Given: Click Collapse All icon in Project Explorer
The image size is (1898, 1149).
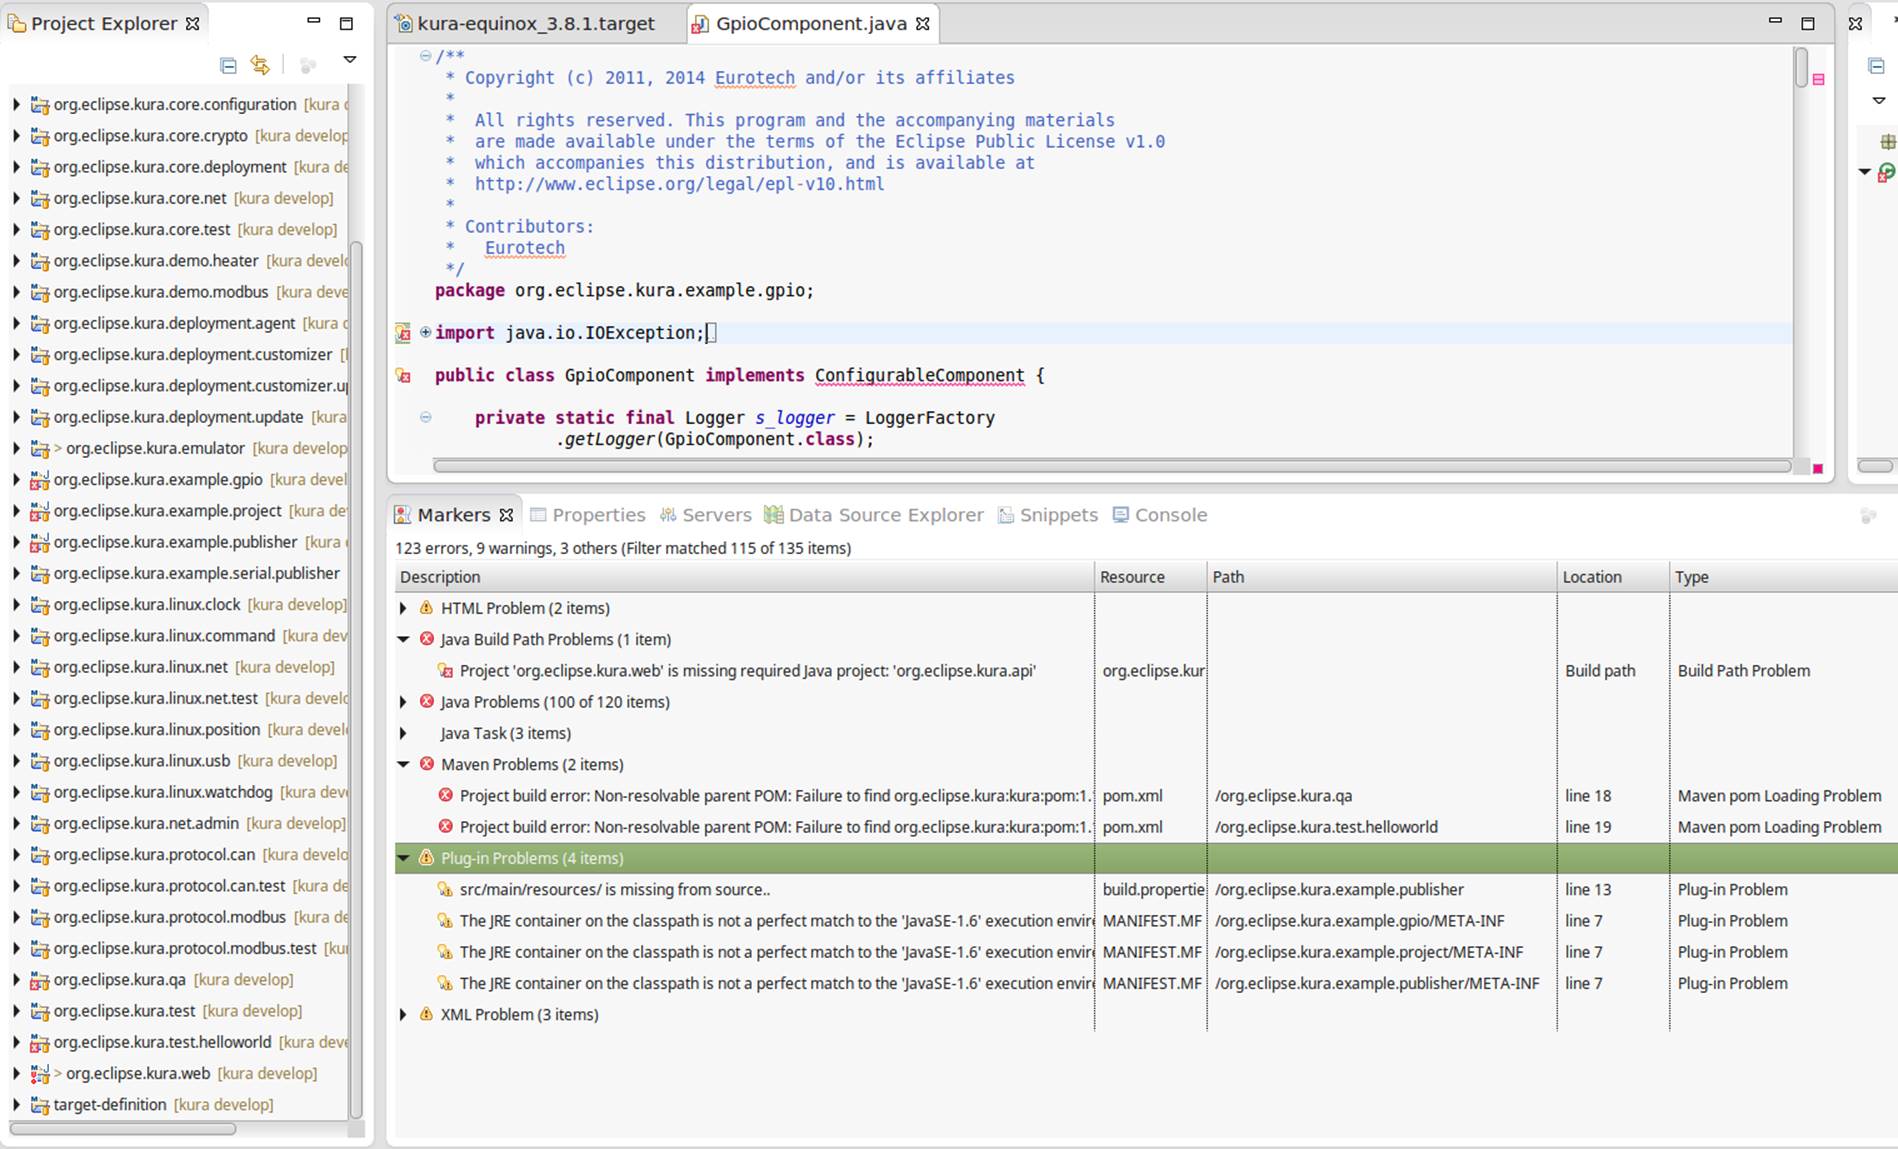Looking at the screenshot, I should pos(228,65).
